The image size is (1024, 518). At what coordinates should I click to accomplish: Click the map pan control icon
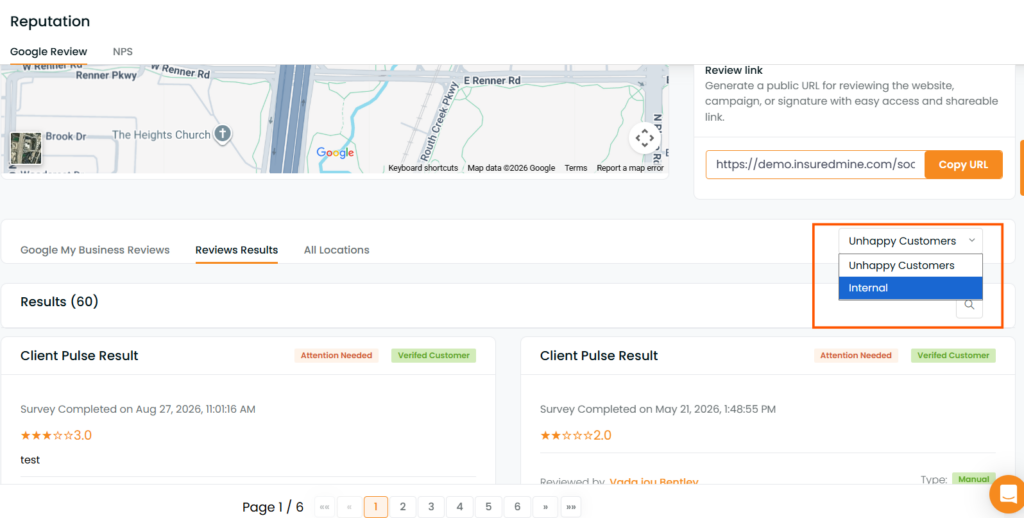[x=645, y=138]
